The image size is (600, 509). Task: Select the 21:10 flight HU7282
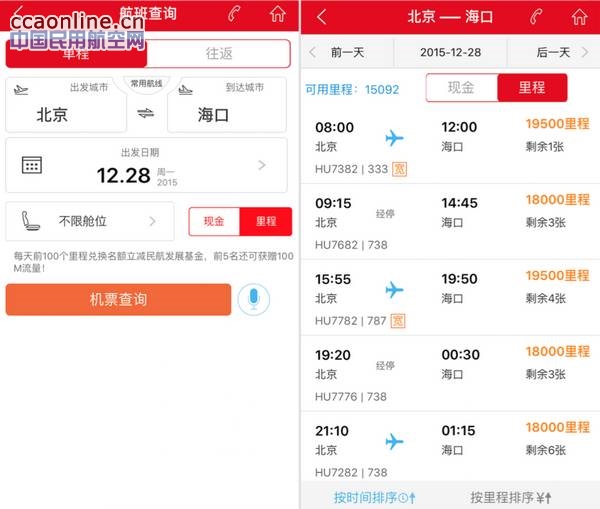pos(450,447)
